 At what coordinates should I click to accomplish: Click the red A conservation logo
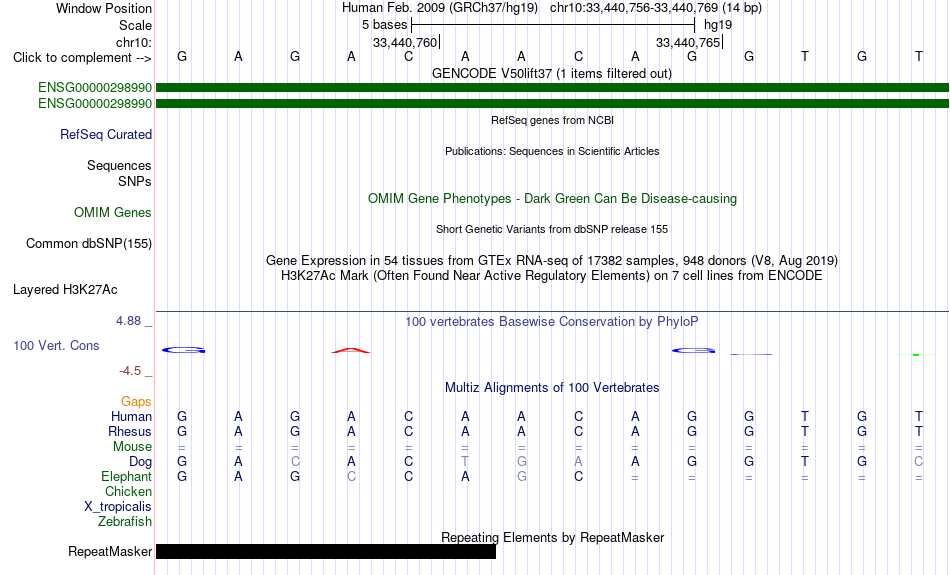pos(351,350)
